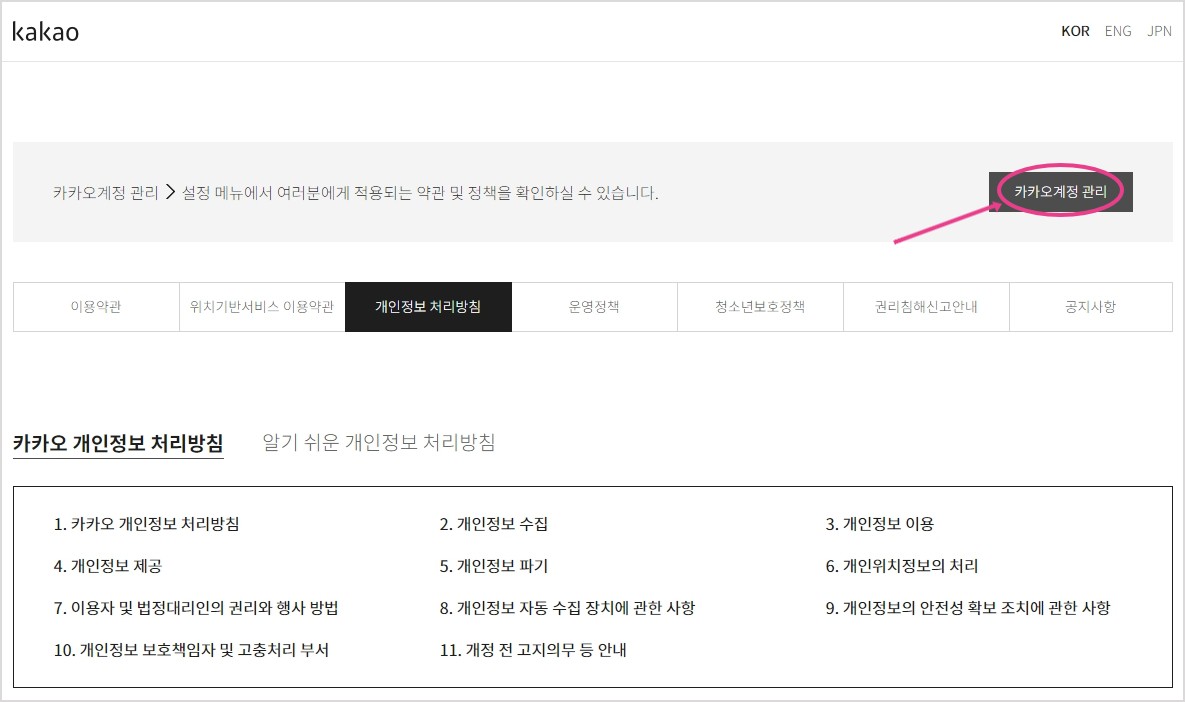The height and width of the screenshot is (702, 1185).
Task: Jump to 6. 개인위치정보의 처리
Action: click(x=902, y=566)
